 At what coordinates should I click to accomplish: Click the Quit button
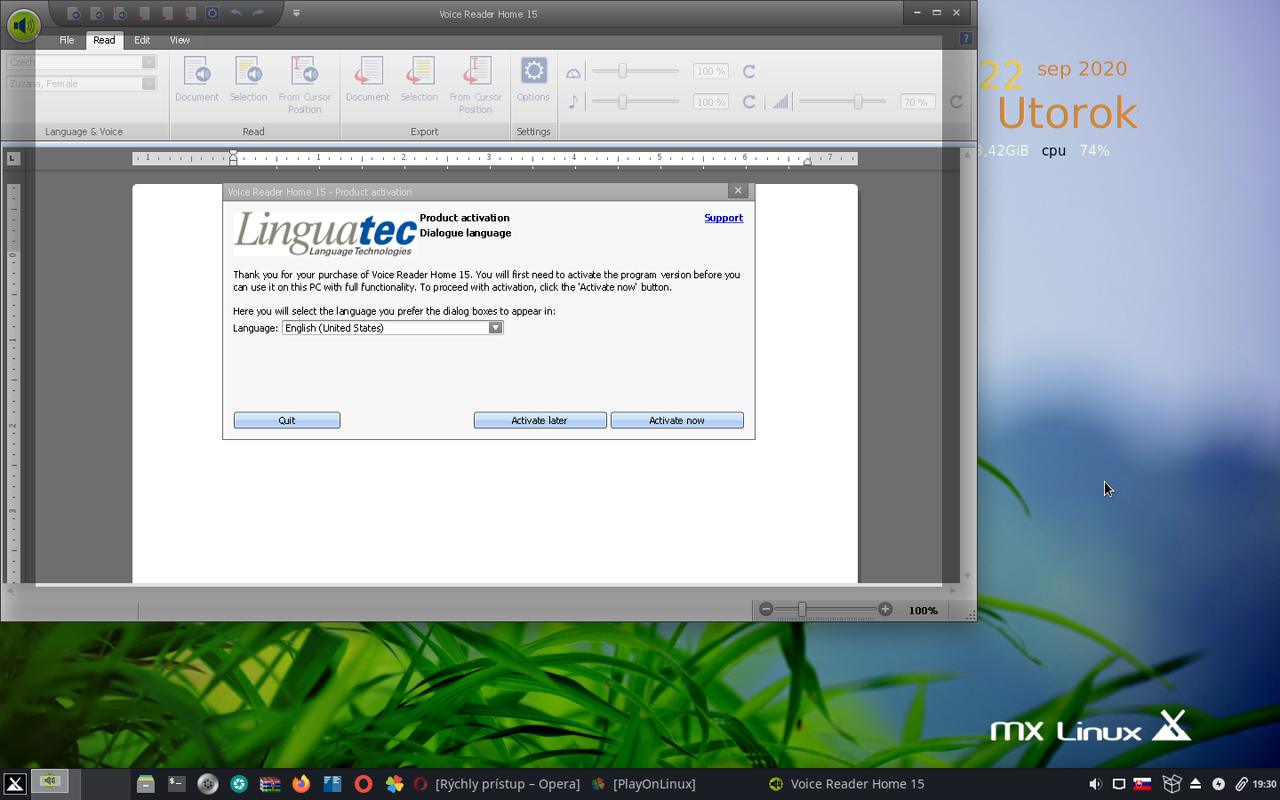(287, 420)
